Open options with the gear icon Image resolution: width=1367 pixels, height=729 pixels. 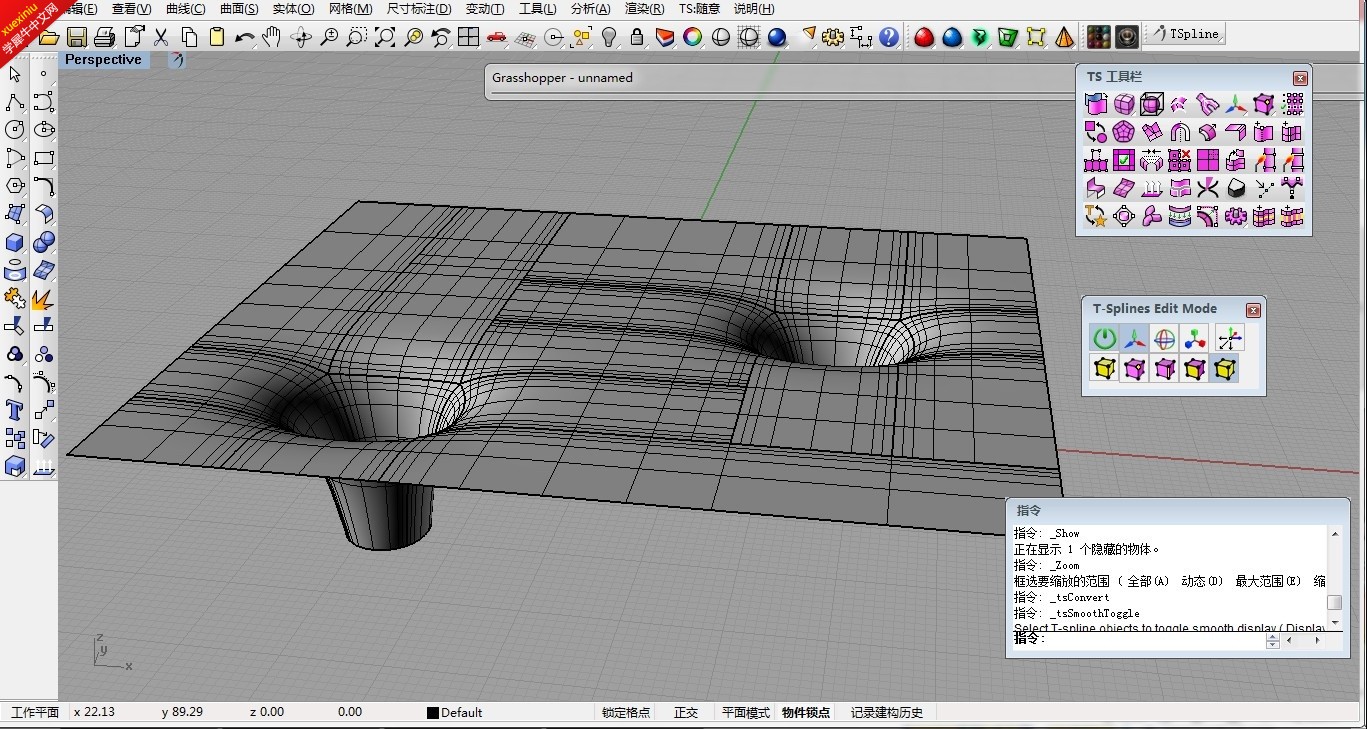[833, 38]
